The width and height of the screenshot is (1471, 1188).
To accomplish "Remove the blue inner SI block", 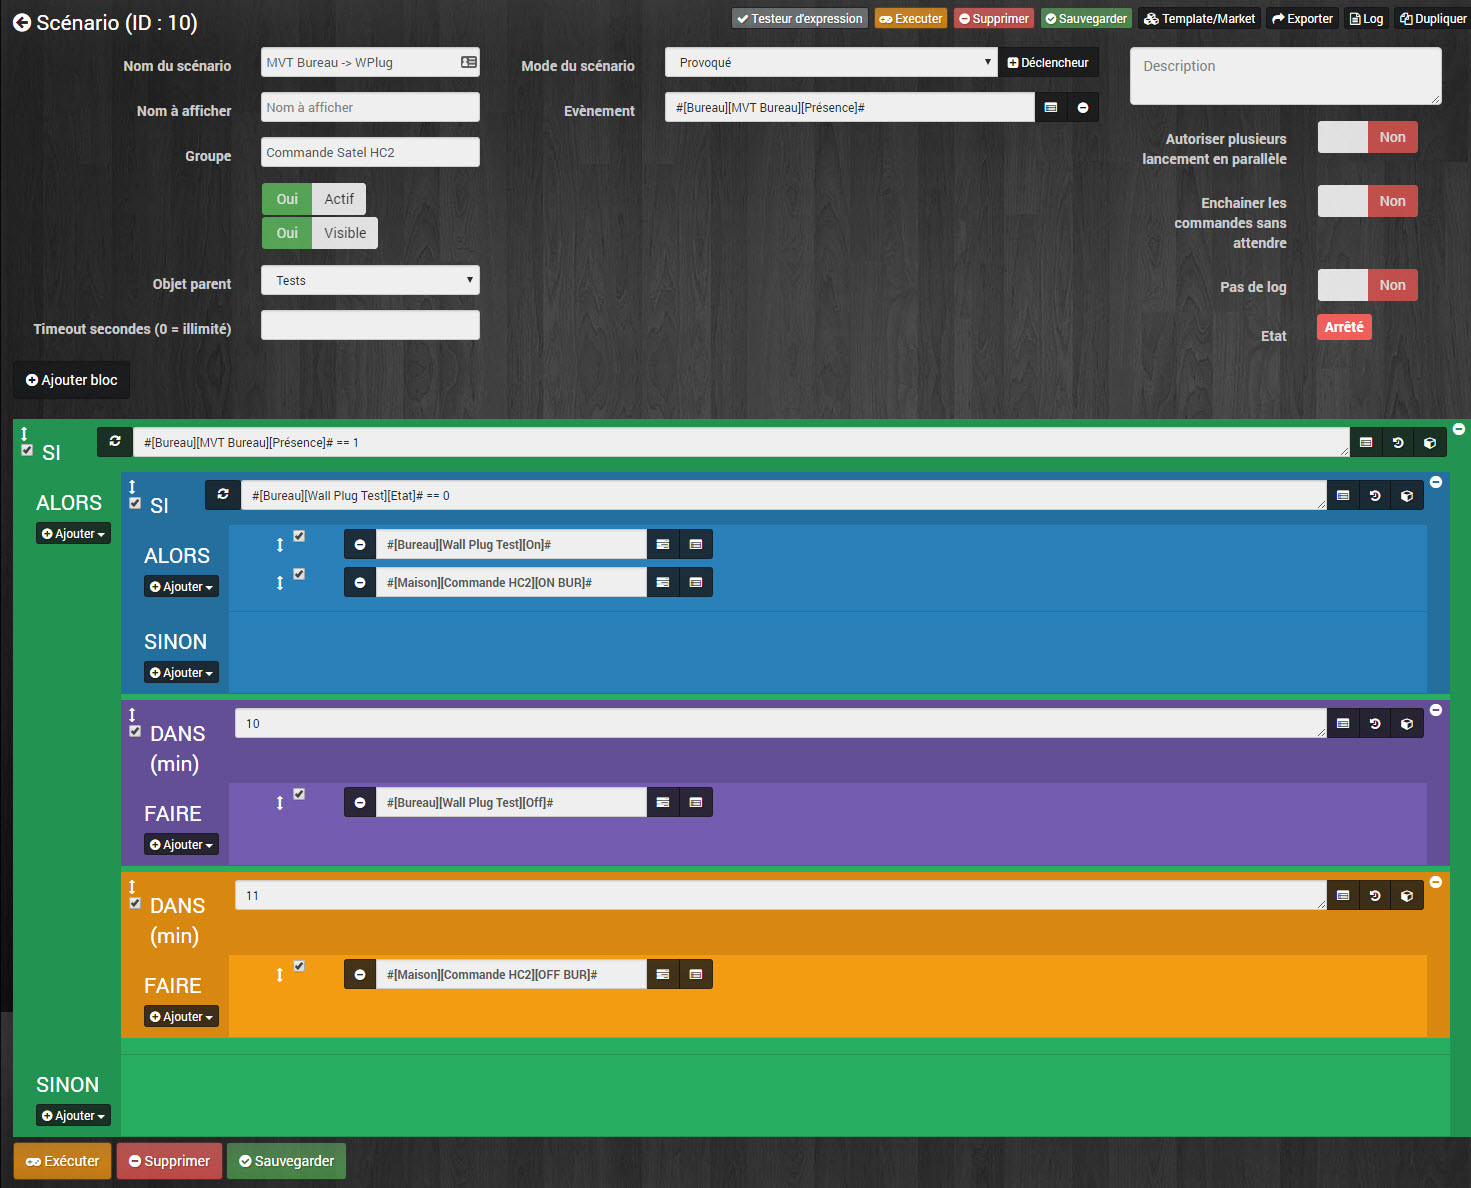I will [x=1436, y=482].
